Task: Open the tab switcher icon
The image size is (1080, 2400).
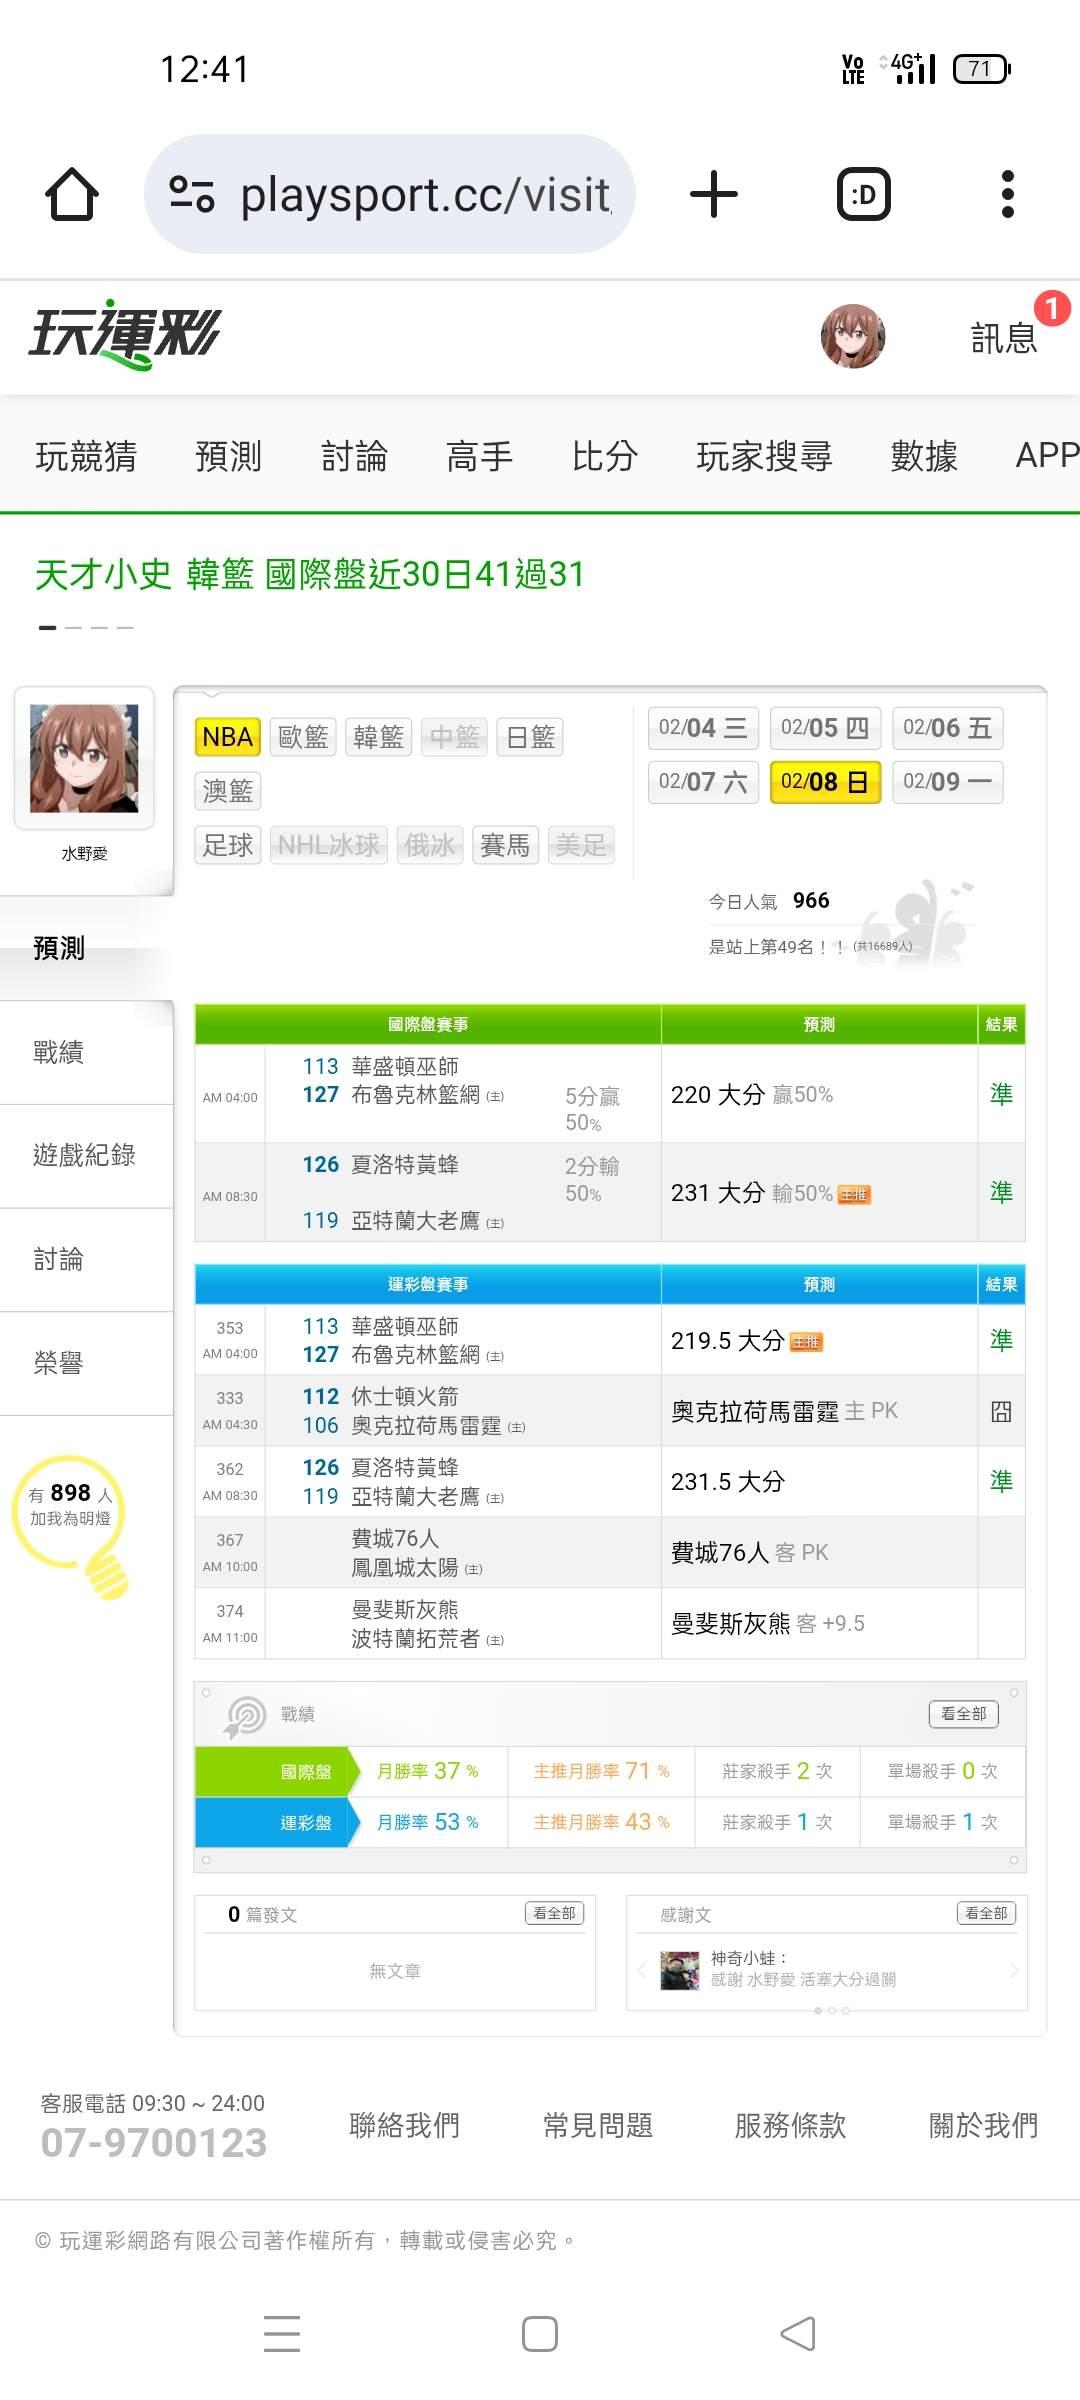Action: (863, 194)
